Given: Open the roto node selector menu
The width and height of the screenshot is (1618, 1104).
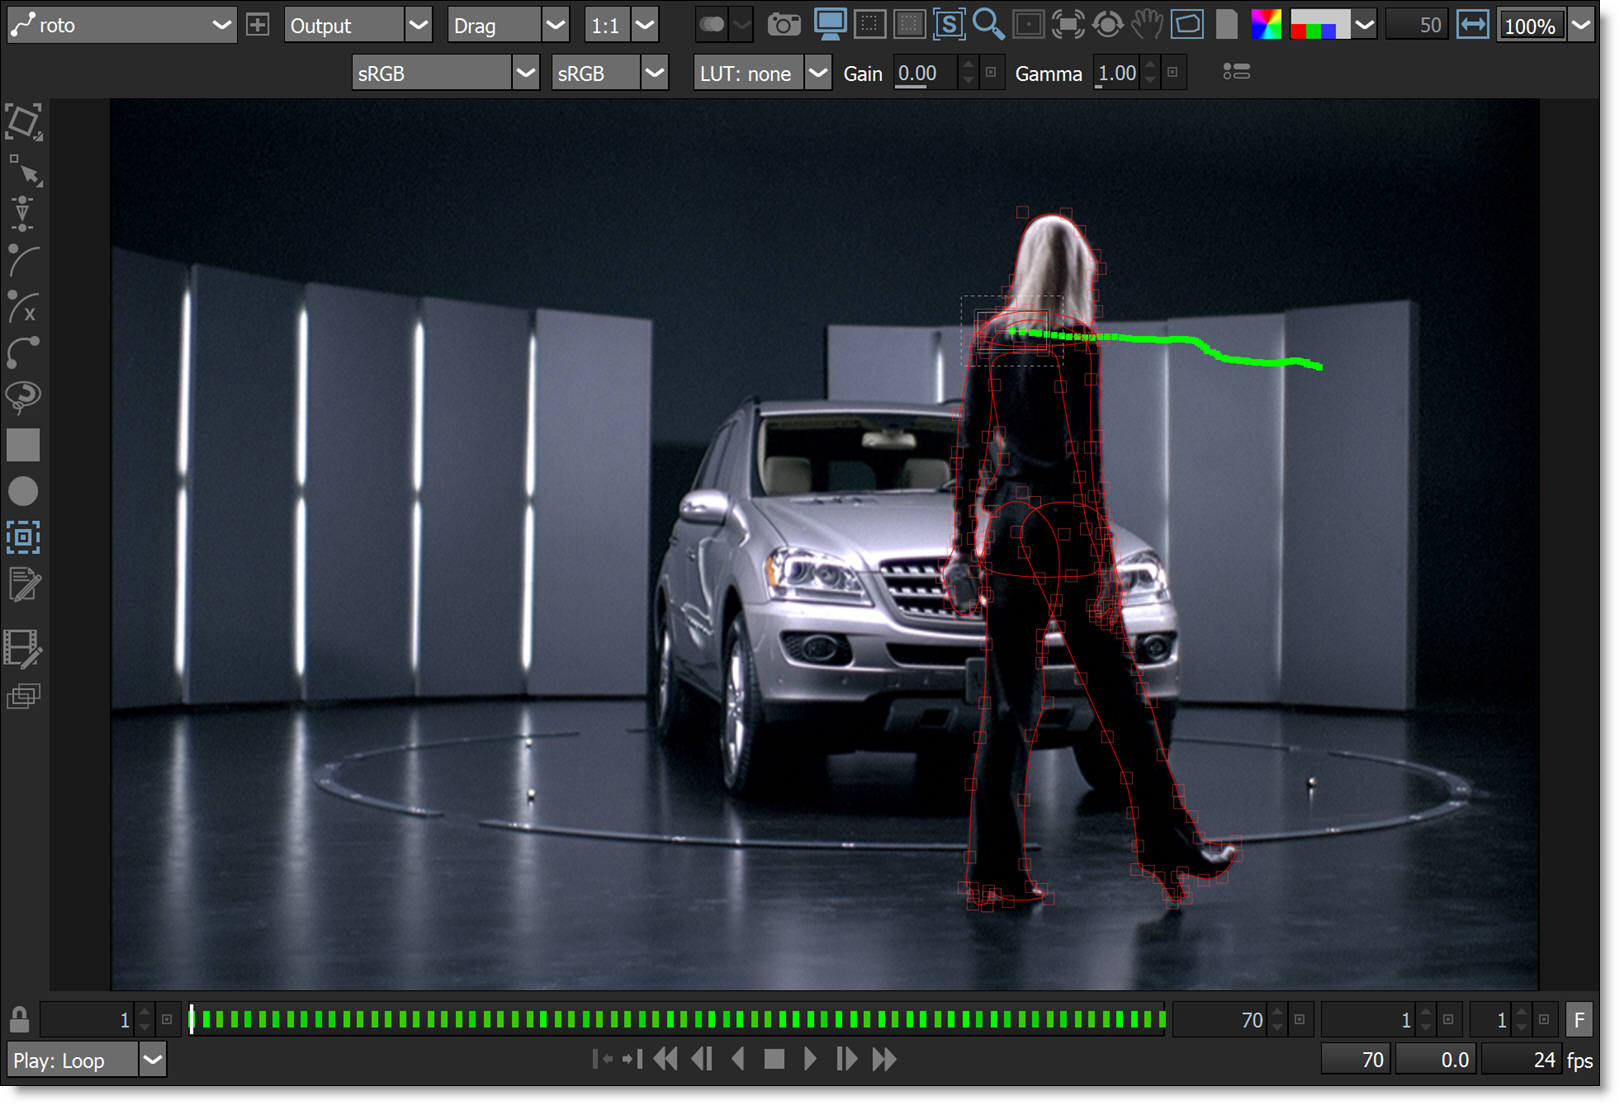Looking at the screenshot, I should tap(221, 25).
